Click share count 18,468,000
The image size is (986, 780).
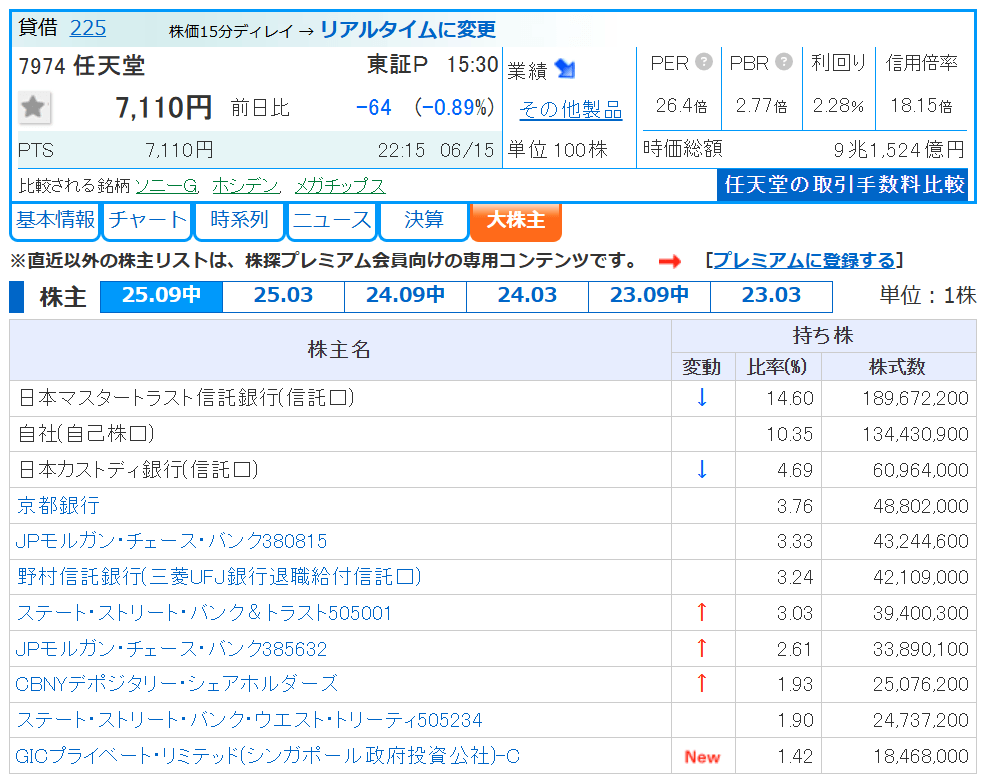click(x=921, y=756)
